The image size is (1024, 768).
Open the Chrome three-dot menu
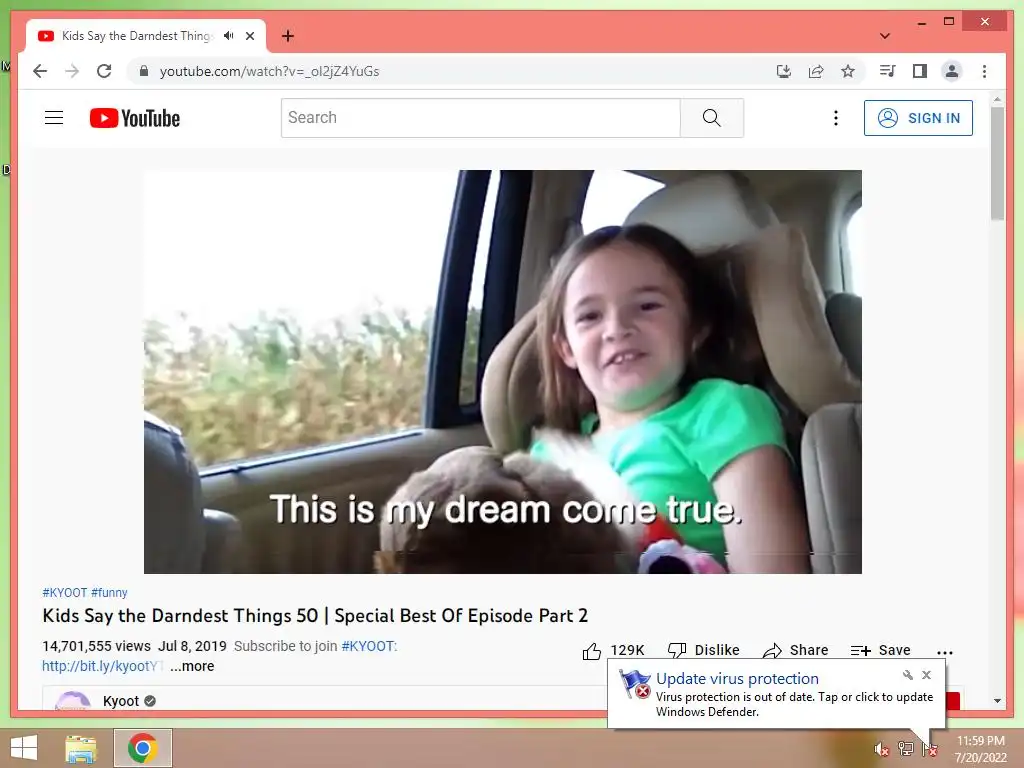[984, 71]
